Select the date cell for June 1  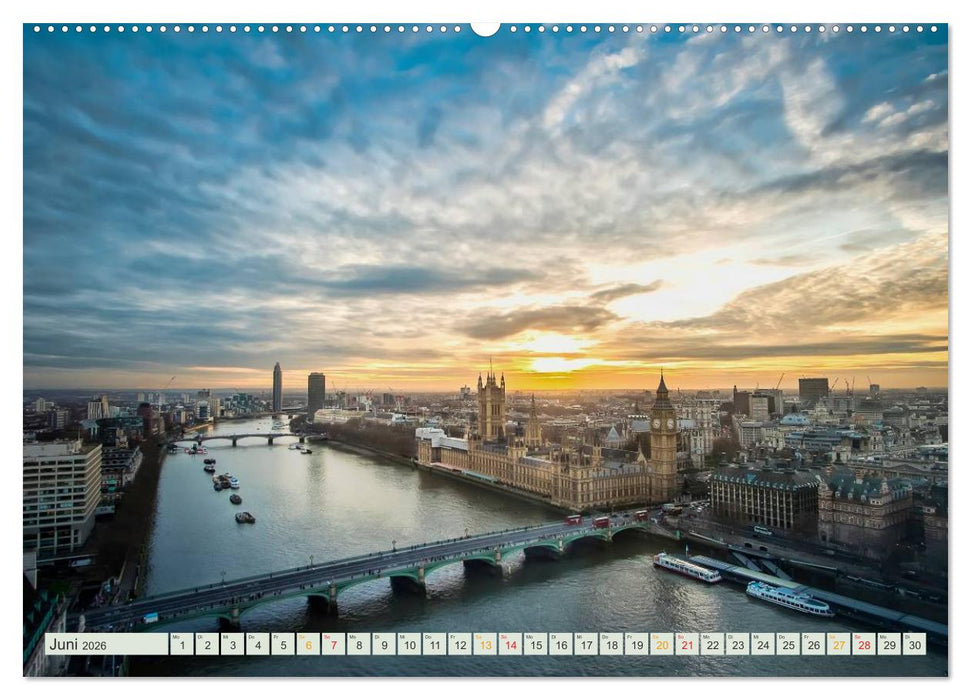(181, 645)
